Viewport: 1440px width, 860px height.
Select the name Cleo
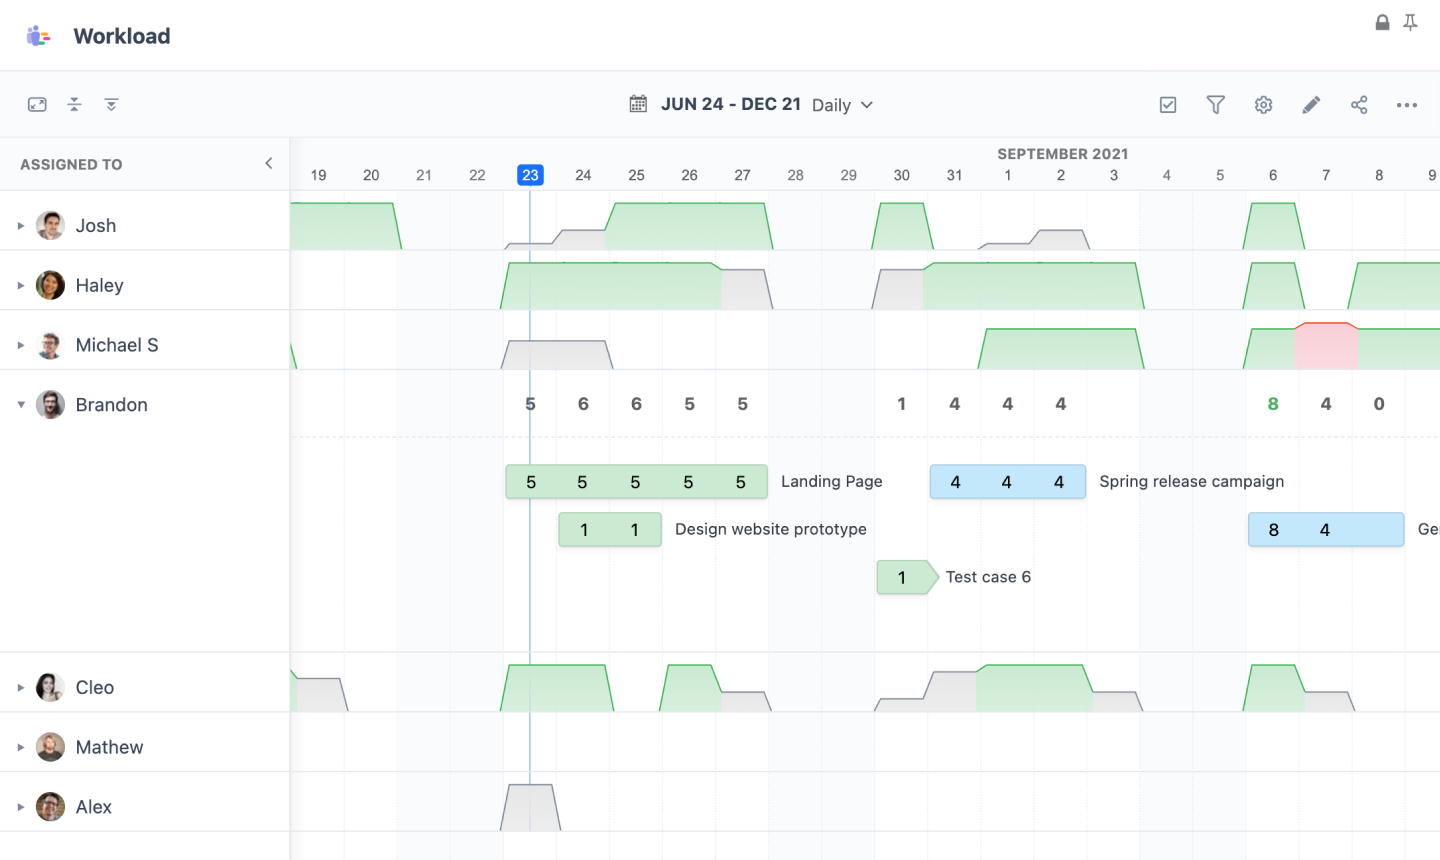(x=95, y=687)
